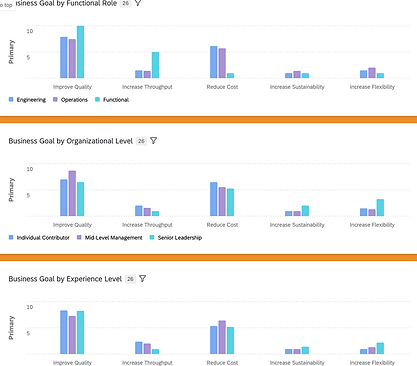Click Individual Contributor bar for Improve Quality
Image resolution: width=417 pixels, height=366 pixels.
(64, 198)
